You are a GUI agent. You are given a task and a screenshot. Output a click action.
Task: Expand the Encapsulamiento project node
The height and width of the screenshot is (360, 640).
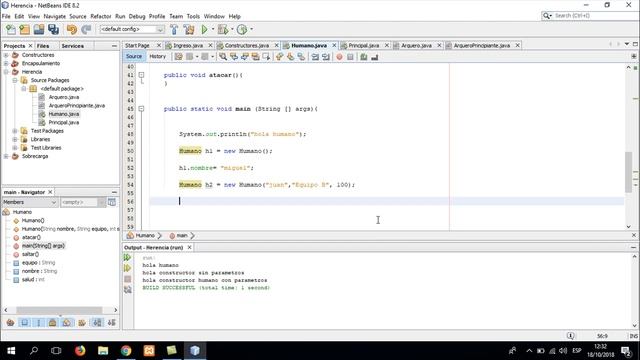tap(6, 63)
